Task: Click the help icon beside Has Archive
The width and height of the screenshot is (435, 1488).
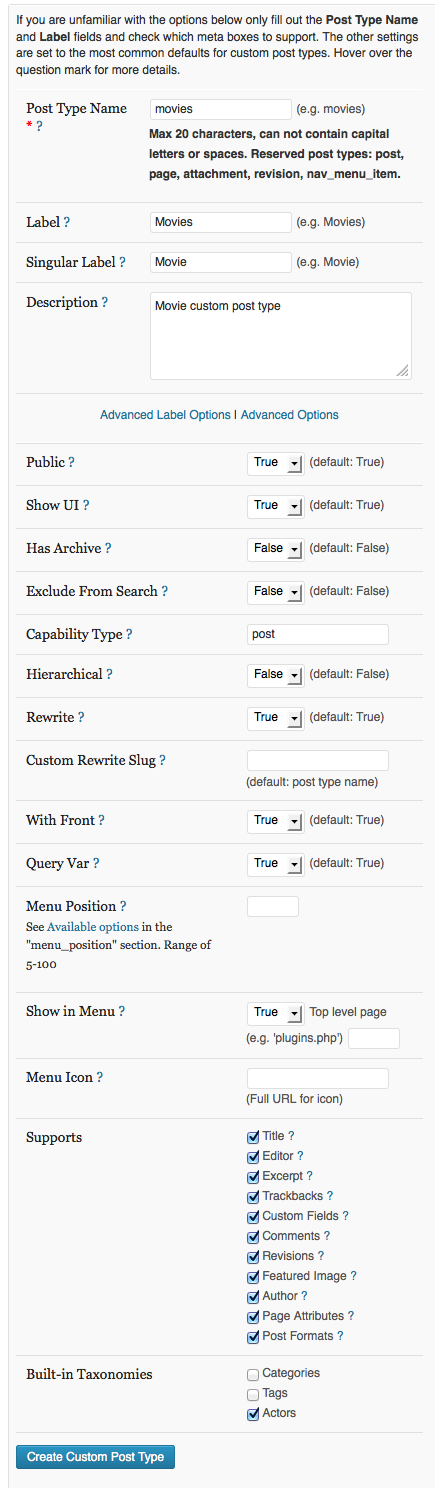Action: (108, 549)
